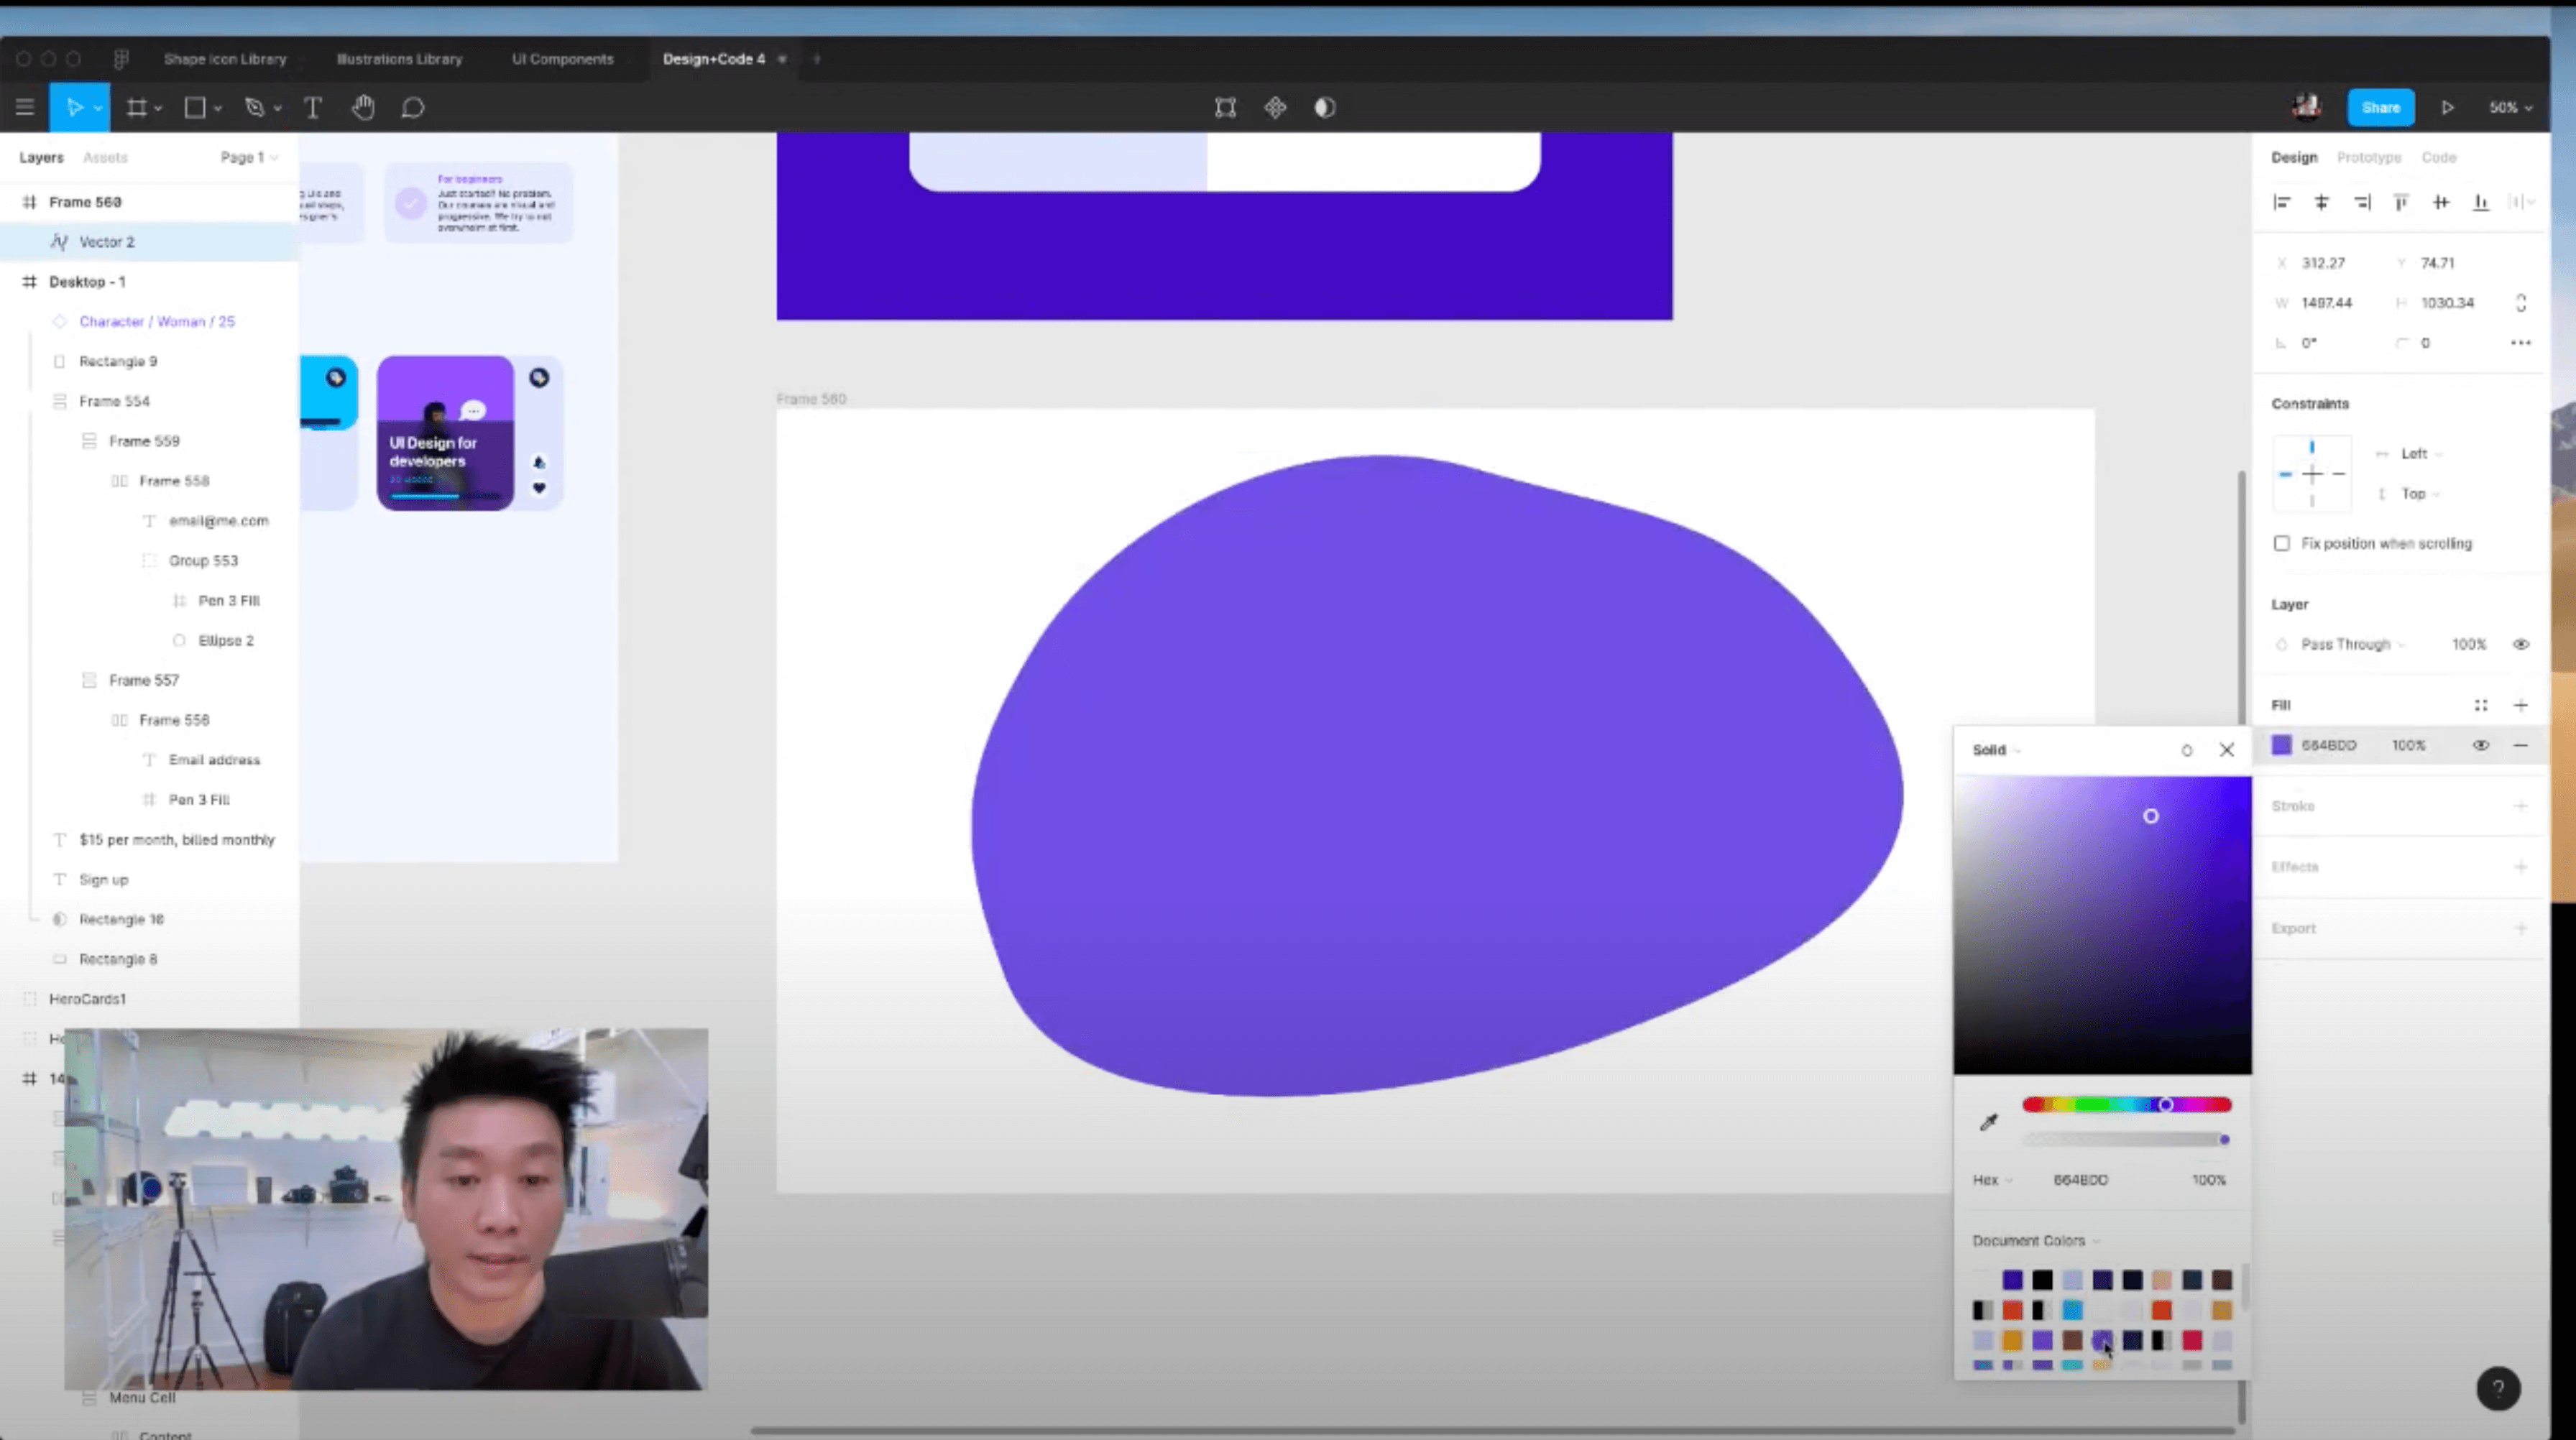Screen dimensions: 2576x1440
Task: Select the Hand tool
Action: pyautogui.click(x=363, y=107)
